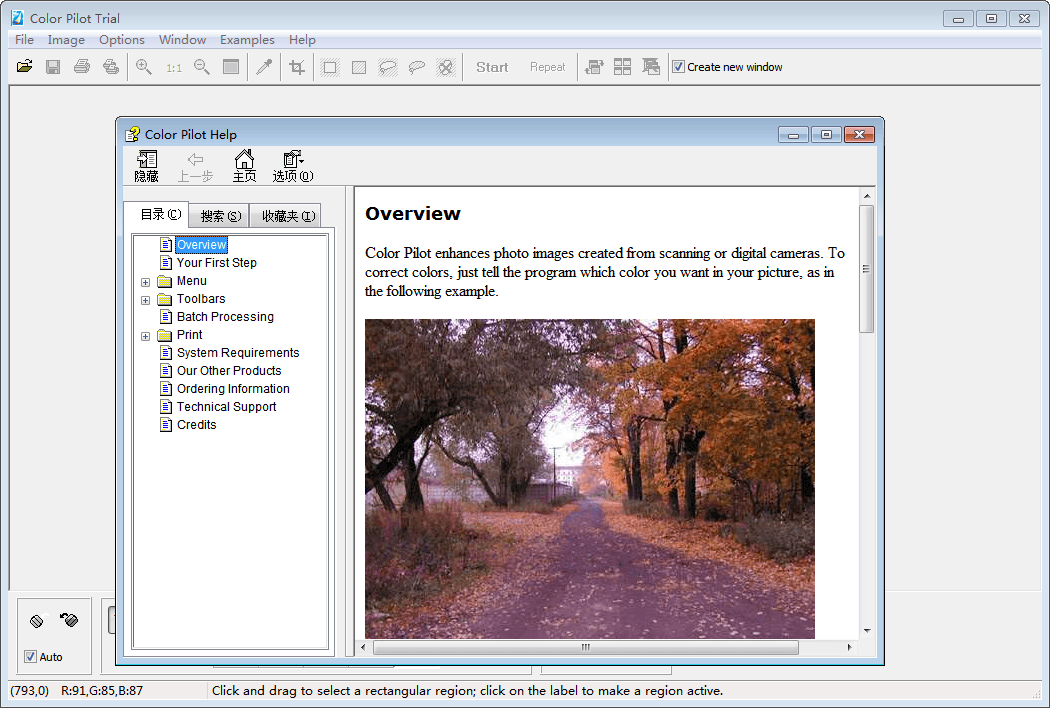Viewport: 1050px width, 708px height.
Task: Click the single Print icon in toolbar
Action: pyautogui.click(x=82, y=66)
